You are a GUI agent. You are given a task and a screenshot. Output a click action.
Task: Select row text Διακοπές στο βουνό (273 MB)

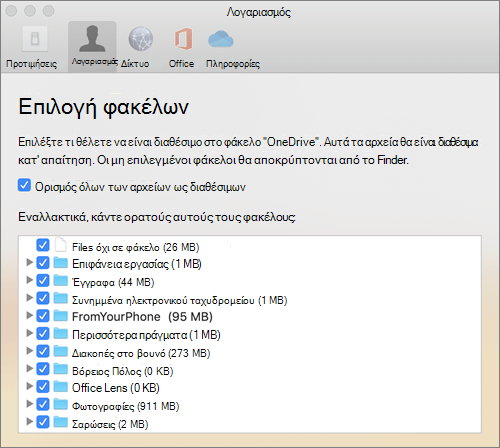141,353
